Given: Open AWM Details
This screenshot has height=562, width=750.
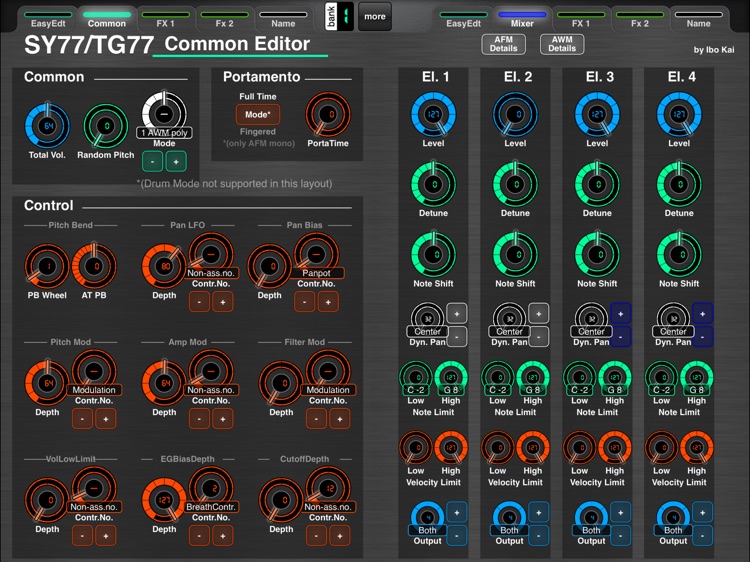Looking at the screenshot, I should pos(562,44).
